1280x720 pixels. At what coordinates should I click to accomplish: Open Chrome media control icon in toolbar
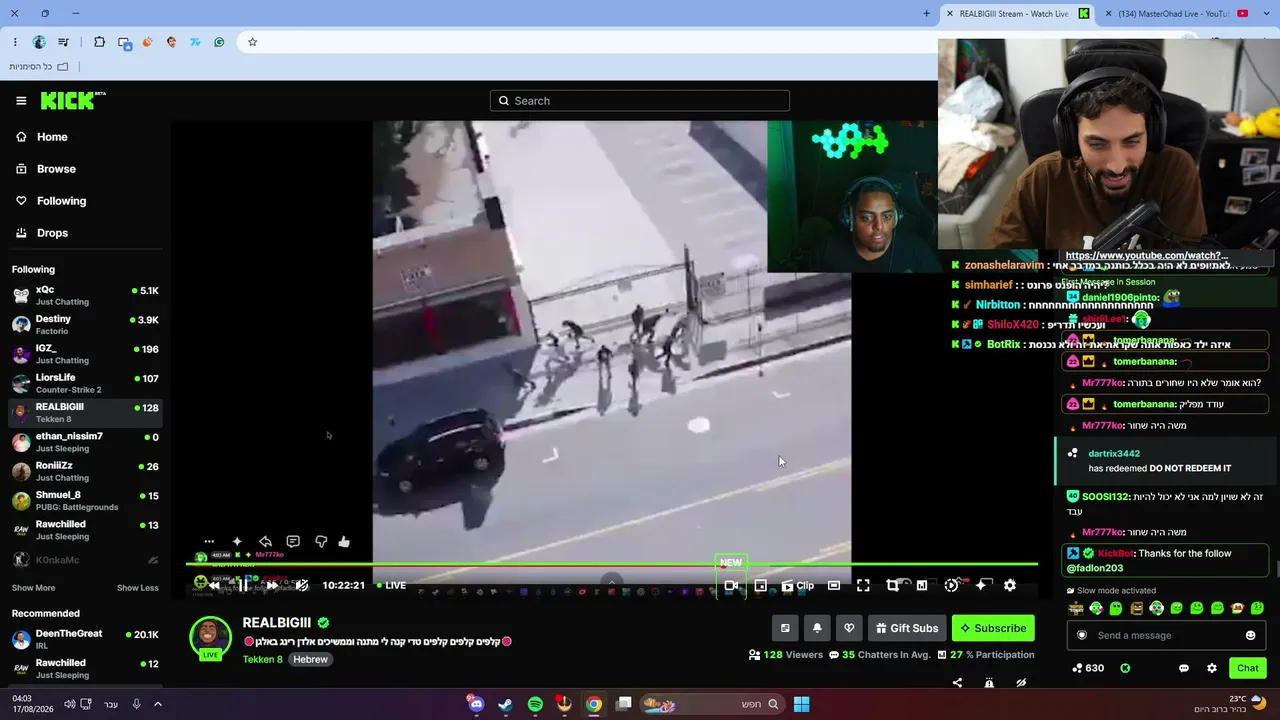coord(63,42)
